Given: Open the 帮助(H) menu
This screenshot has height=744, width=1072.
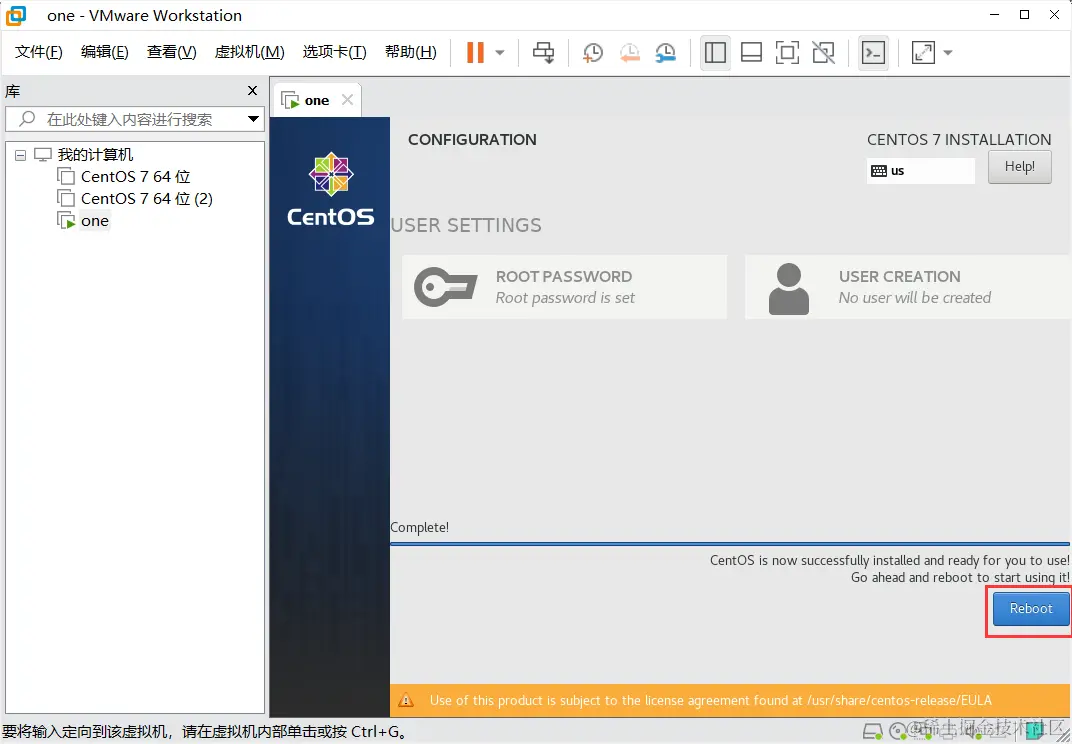Looking at the screenshot, I should (x=411, y=52).
